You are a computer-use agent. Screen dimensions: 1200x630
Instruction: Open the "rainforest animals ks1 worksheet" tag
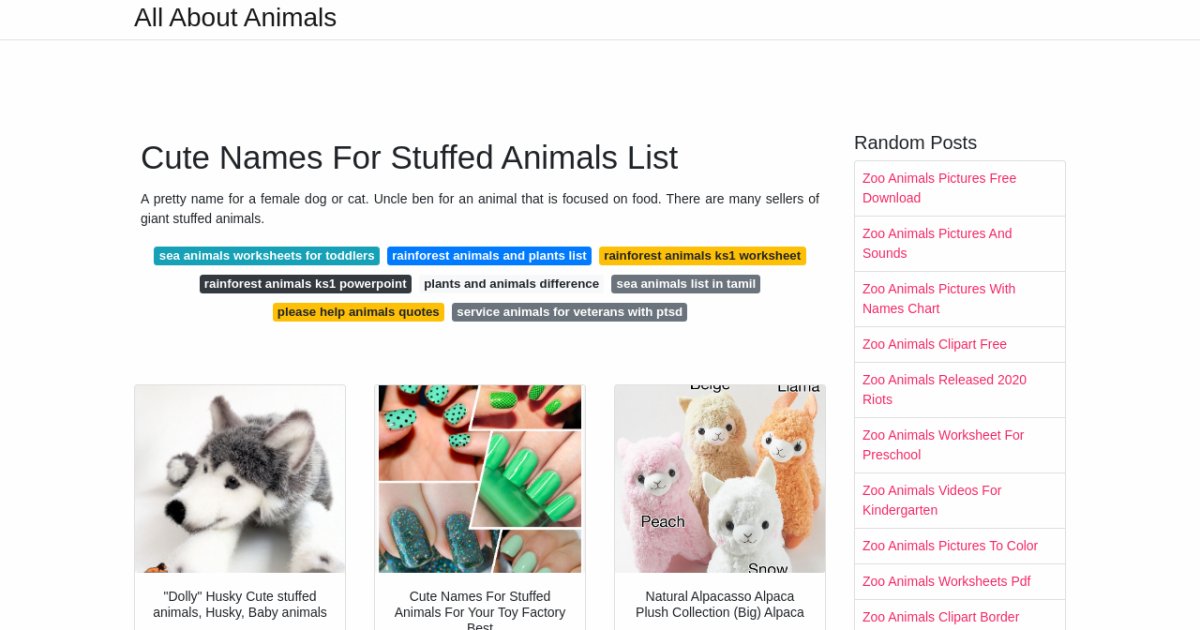coord(702,255)
